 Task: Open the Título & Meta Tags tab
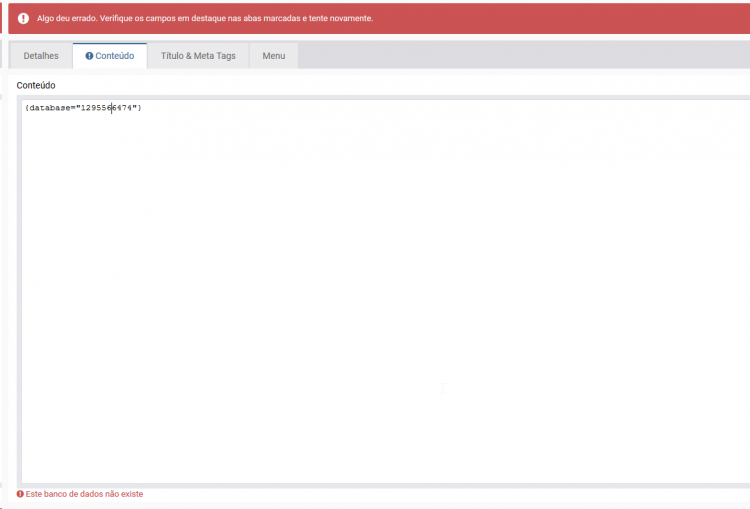[x=198, y=56]
